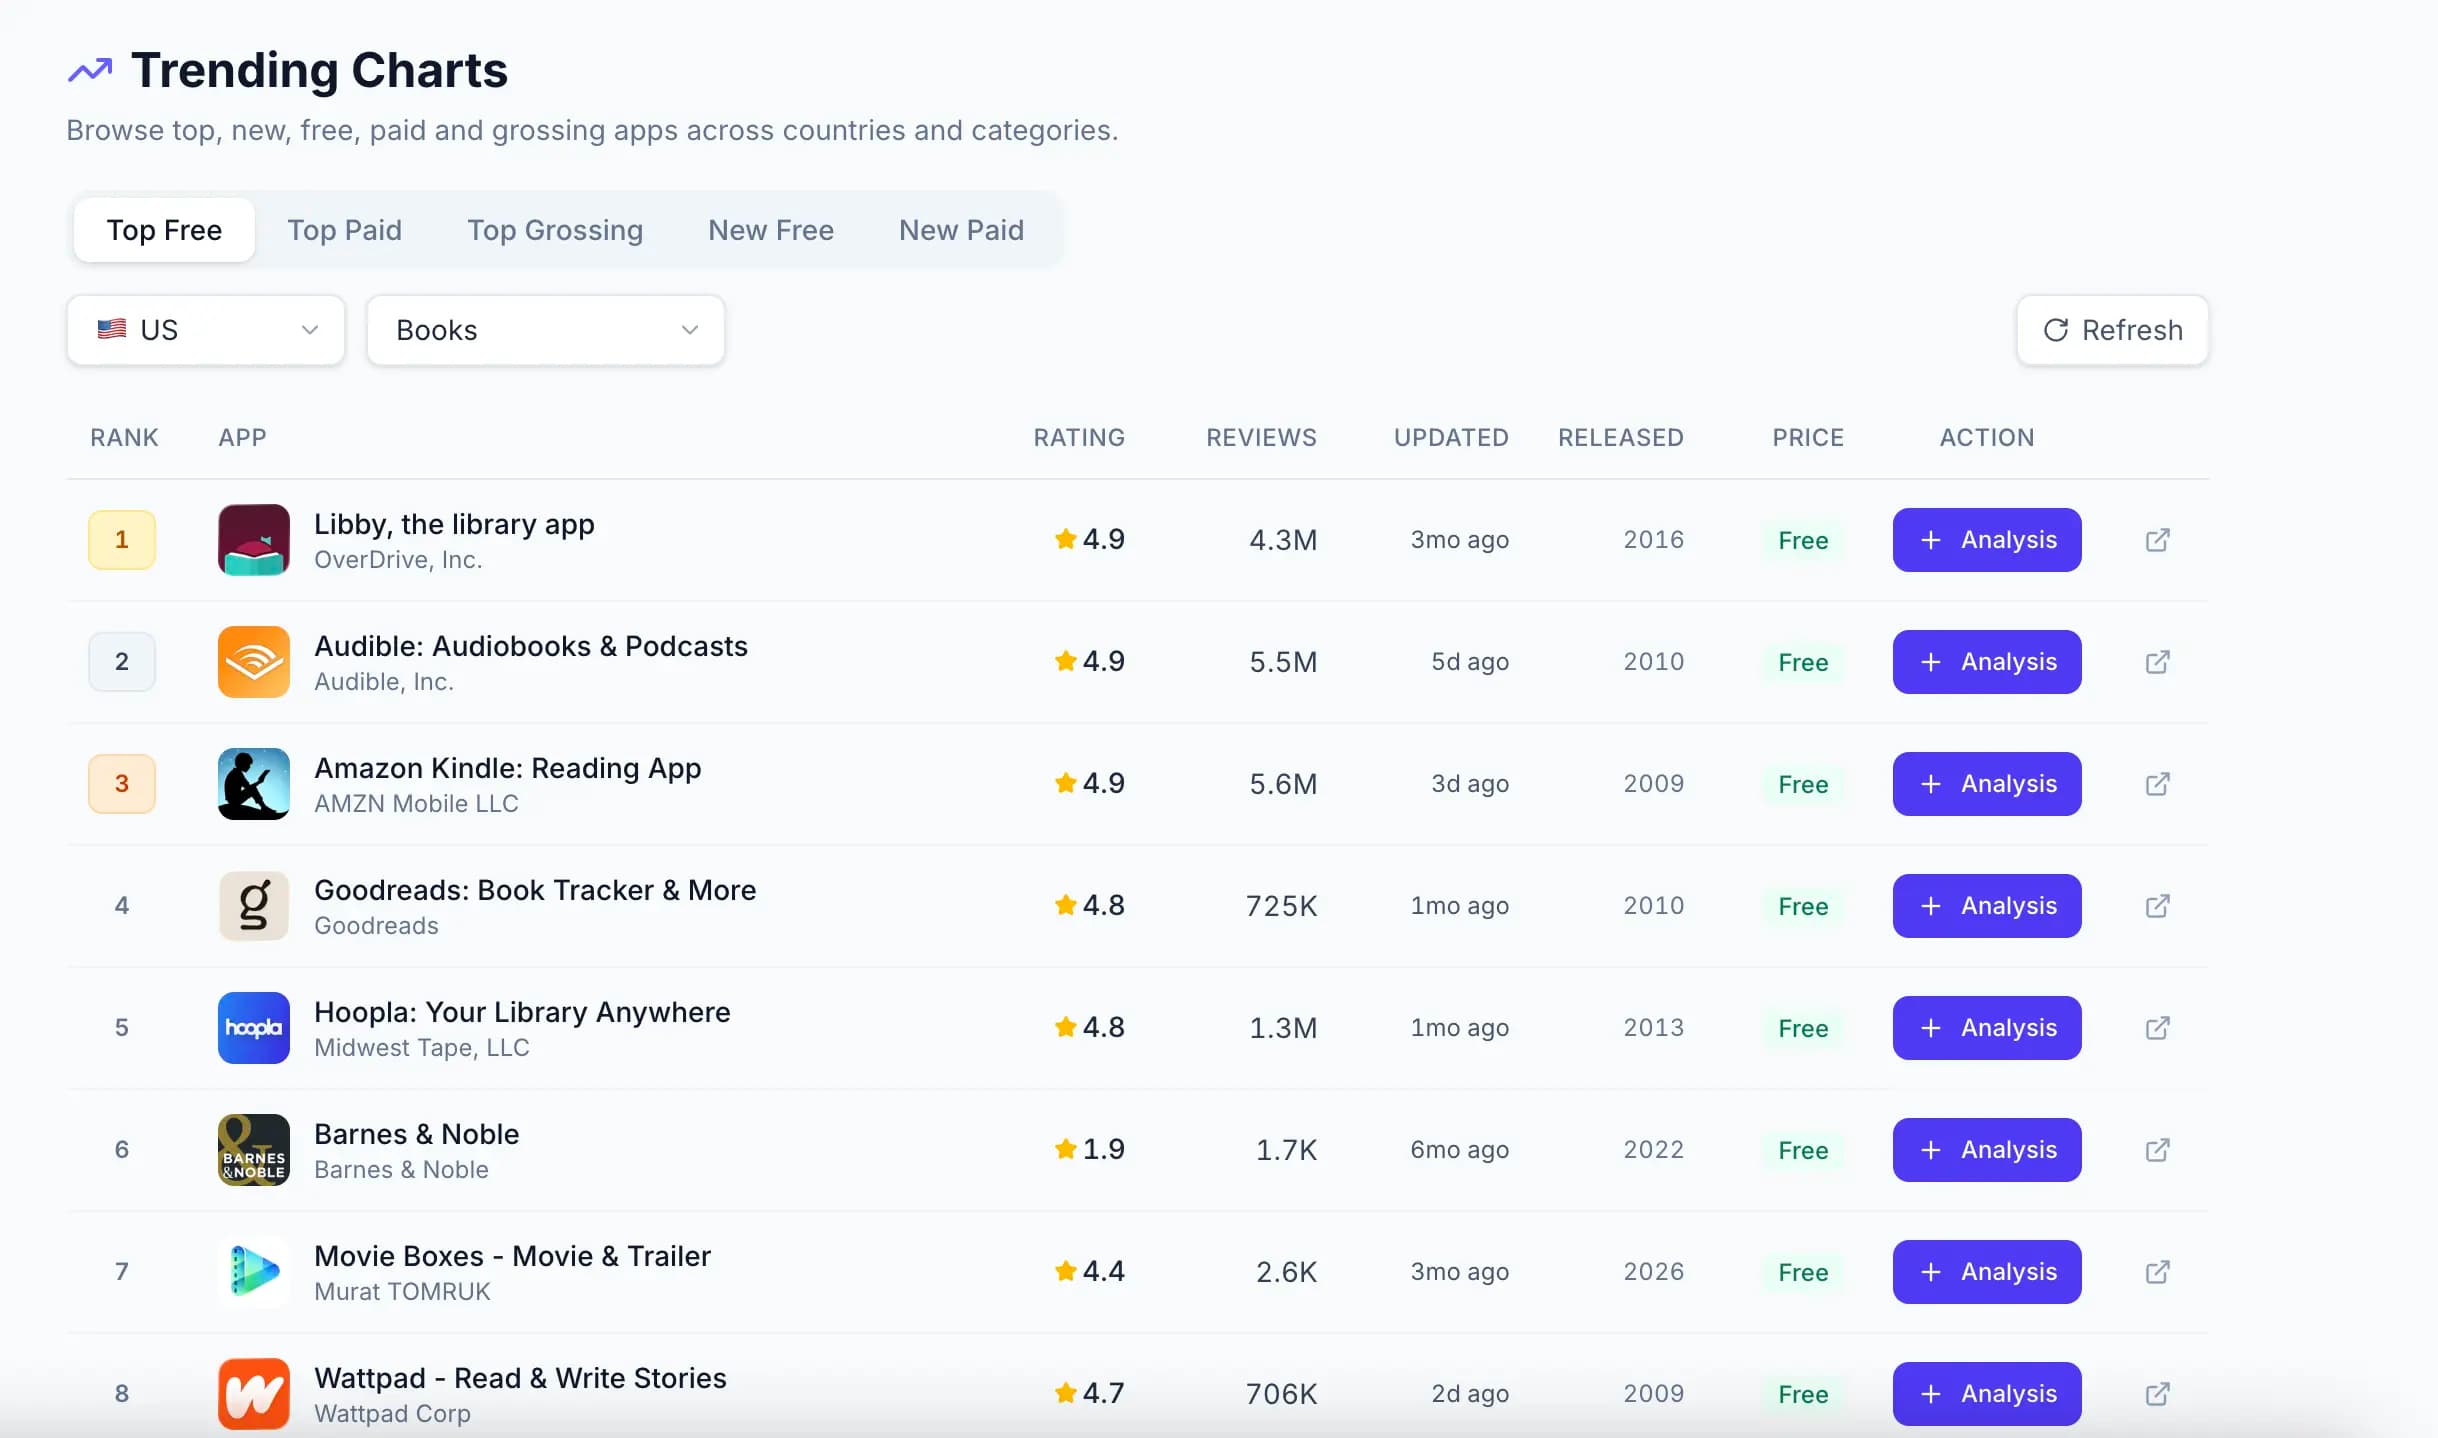The height and width of the screenshot is (1438, 2438).
Task: Open the Movie Boxes app icon
Action: click(x=254, y=1272)
